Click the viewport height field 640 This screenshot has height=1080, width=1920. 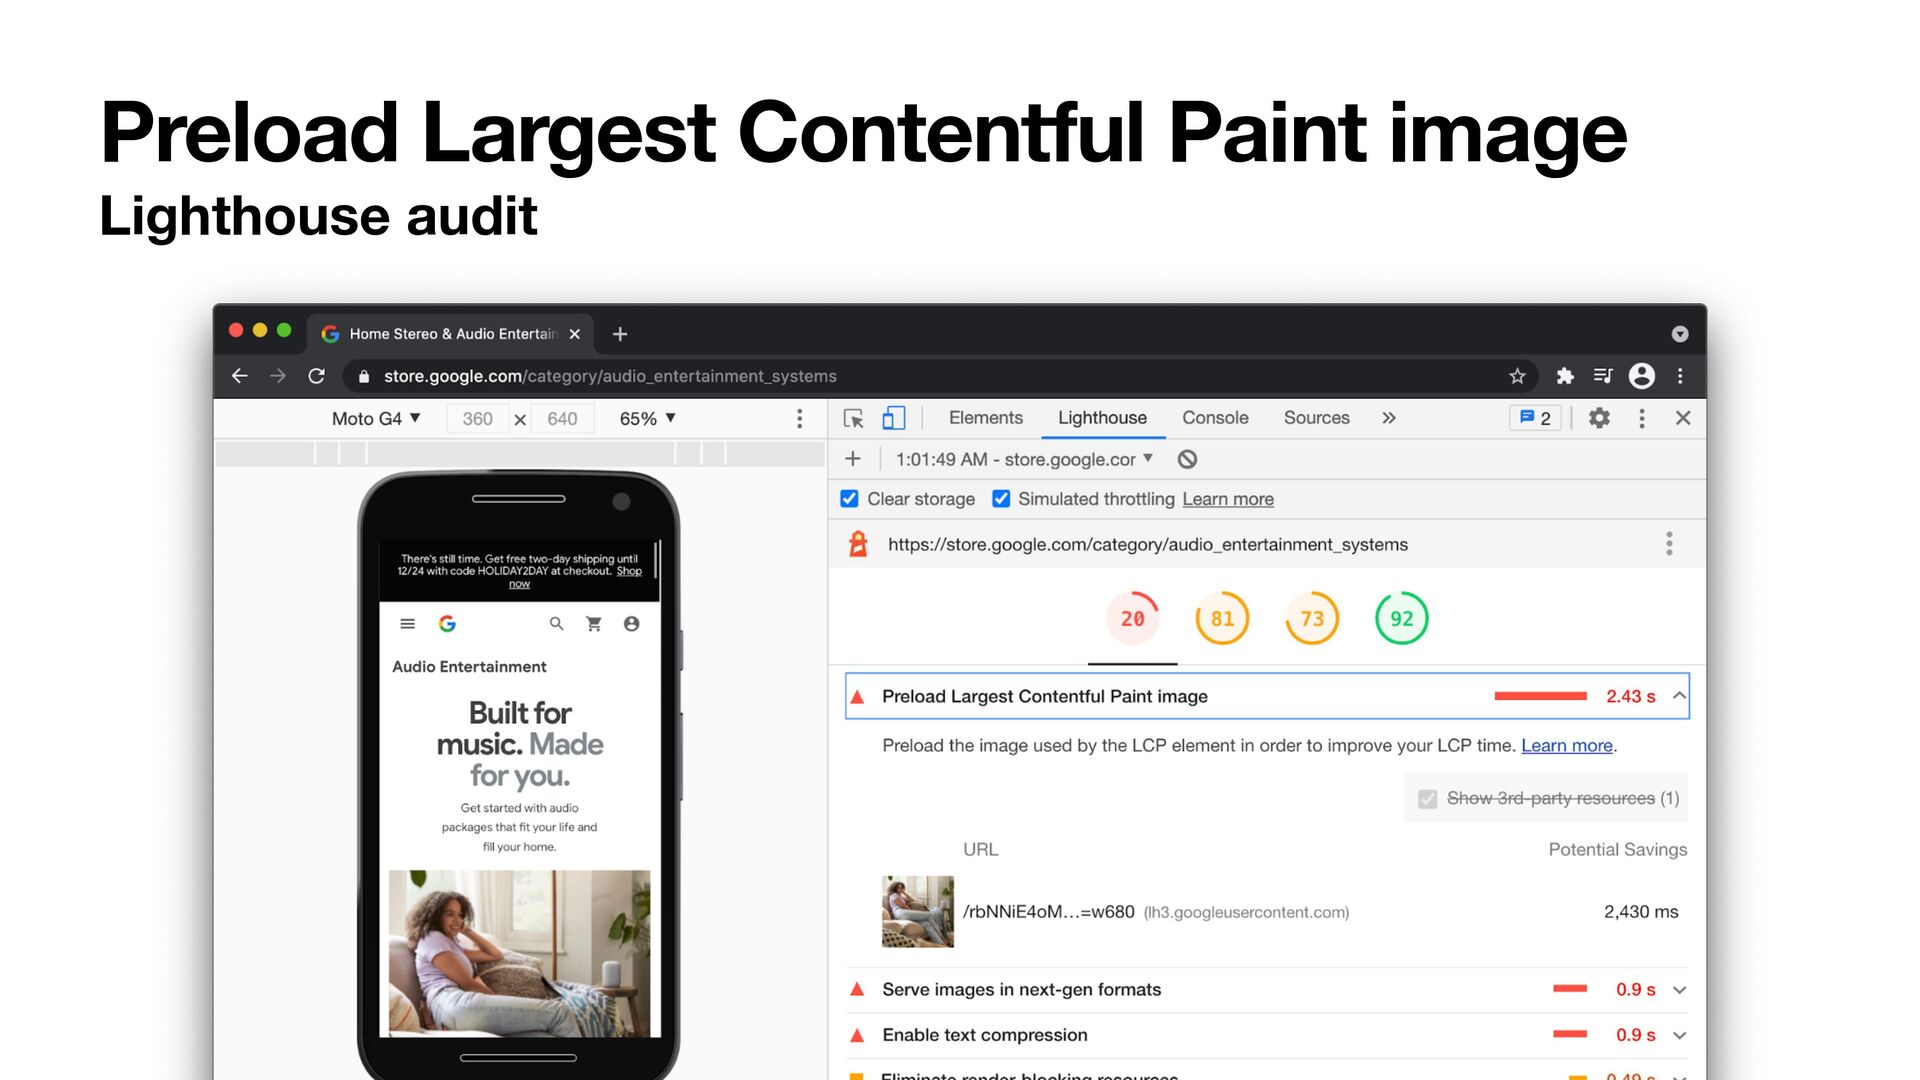(x=562, y=419)
